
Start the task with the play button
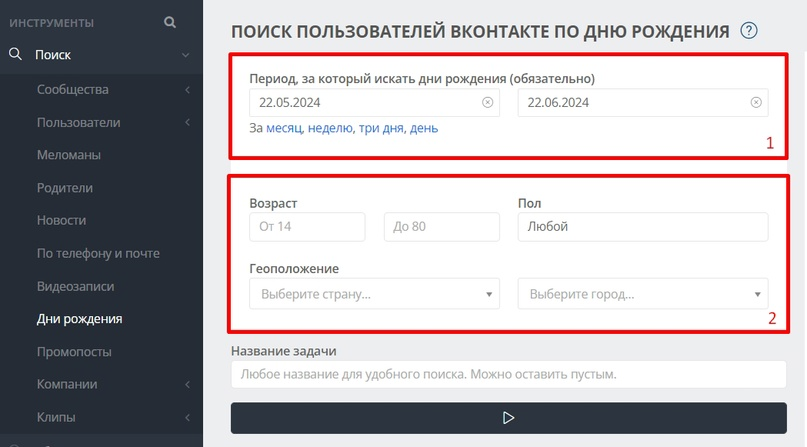[x=508, y=418]
